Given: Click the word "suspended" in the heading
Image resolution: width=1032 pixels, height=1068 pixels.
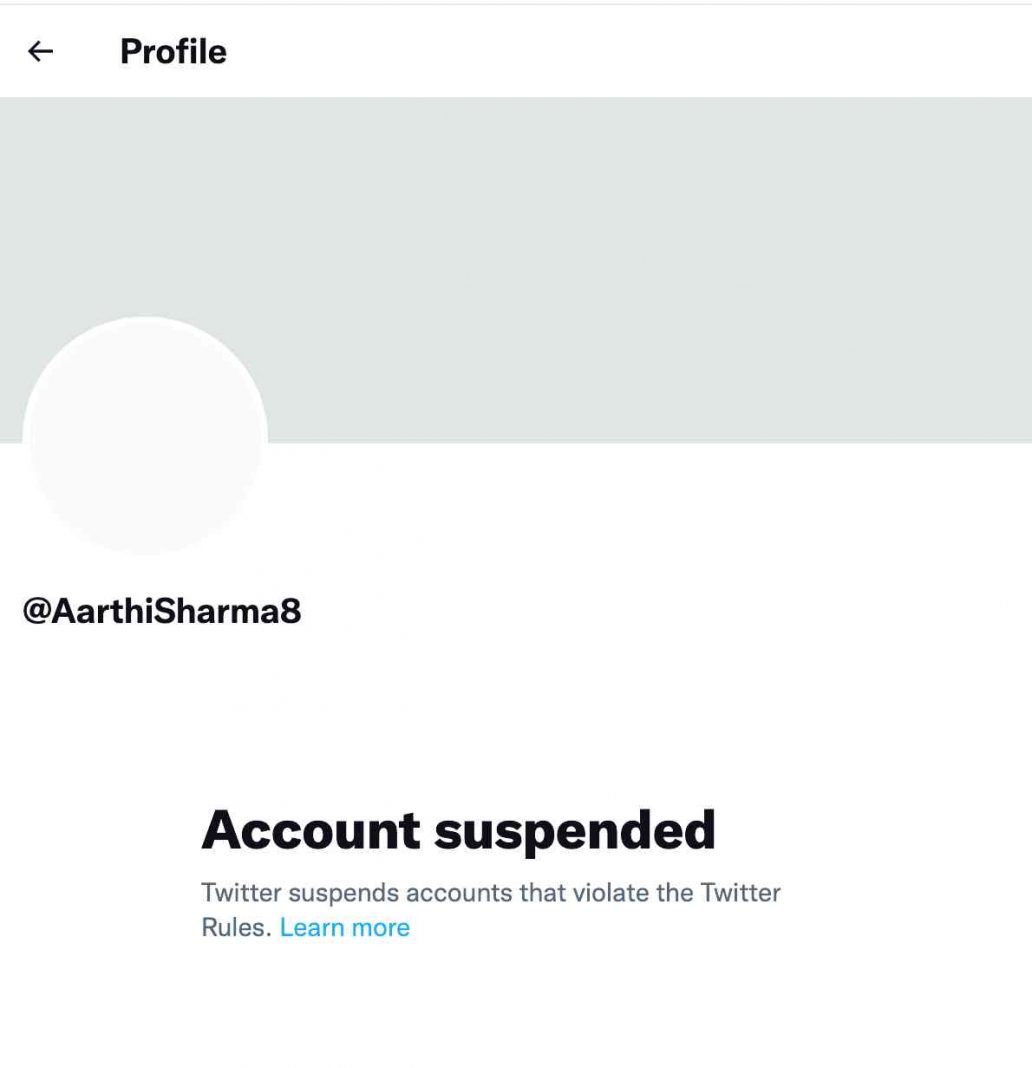Looking at the screenshot, I should coord(575,830).
